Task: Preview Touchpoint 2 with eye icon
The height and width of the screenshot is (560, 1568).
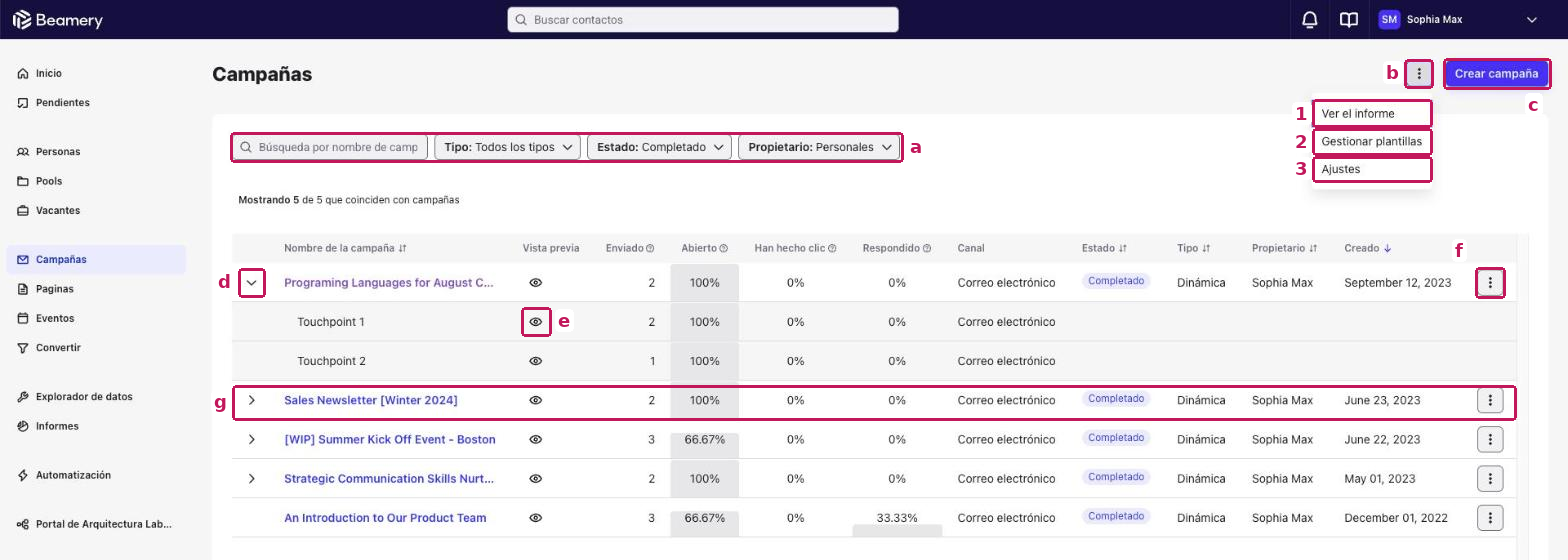Action: tap(536, 361)
